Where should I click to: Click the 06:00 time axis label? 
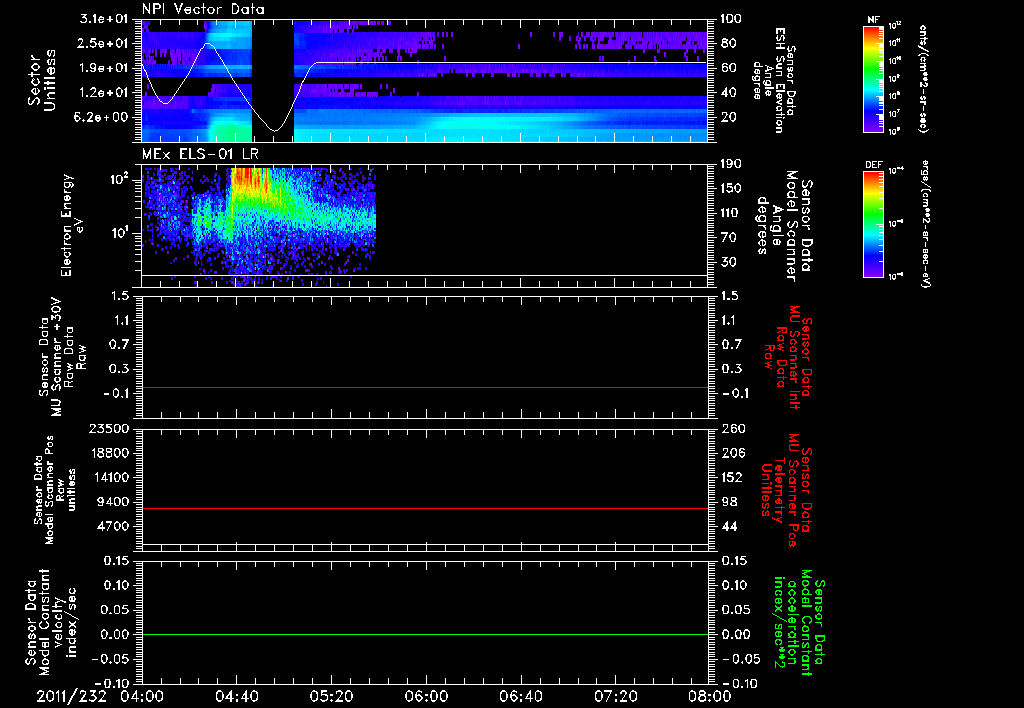point(426,696)
